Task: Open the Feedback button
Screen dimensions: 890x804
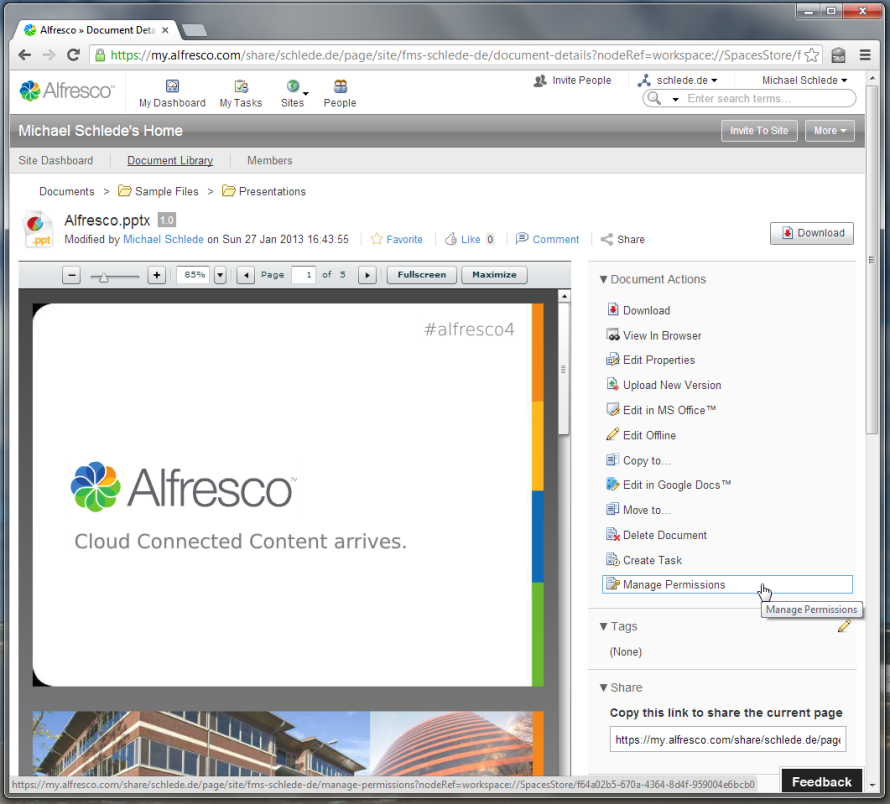Action: point(822,781)
